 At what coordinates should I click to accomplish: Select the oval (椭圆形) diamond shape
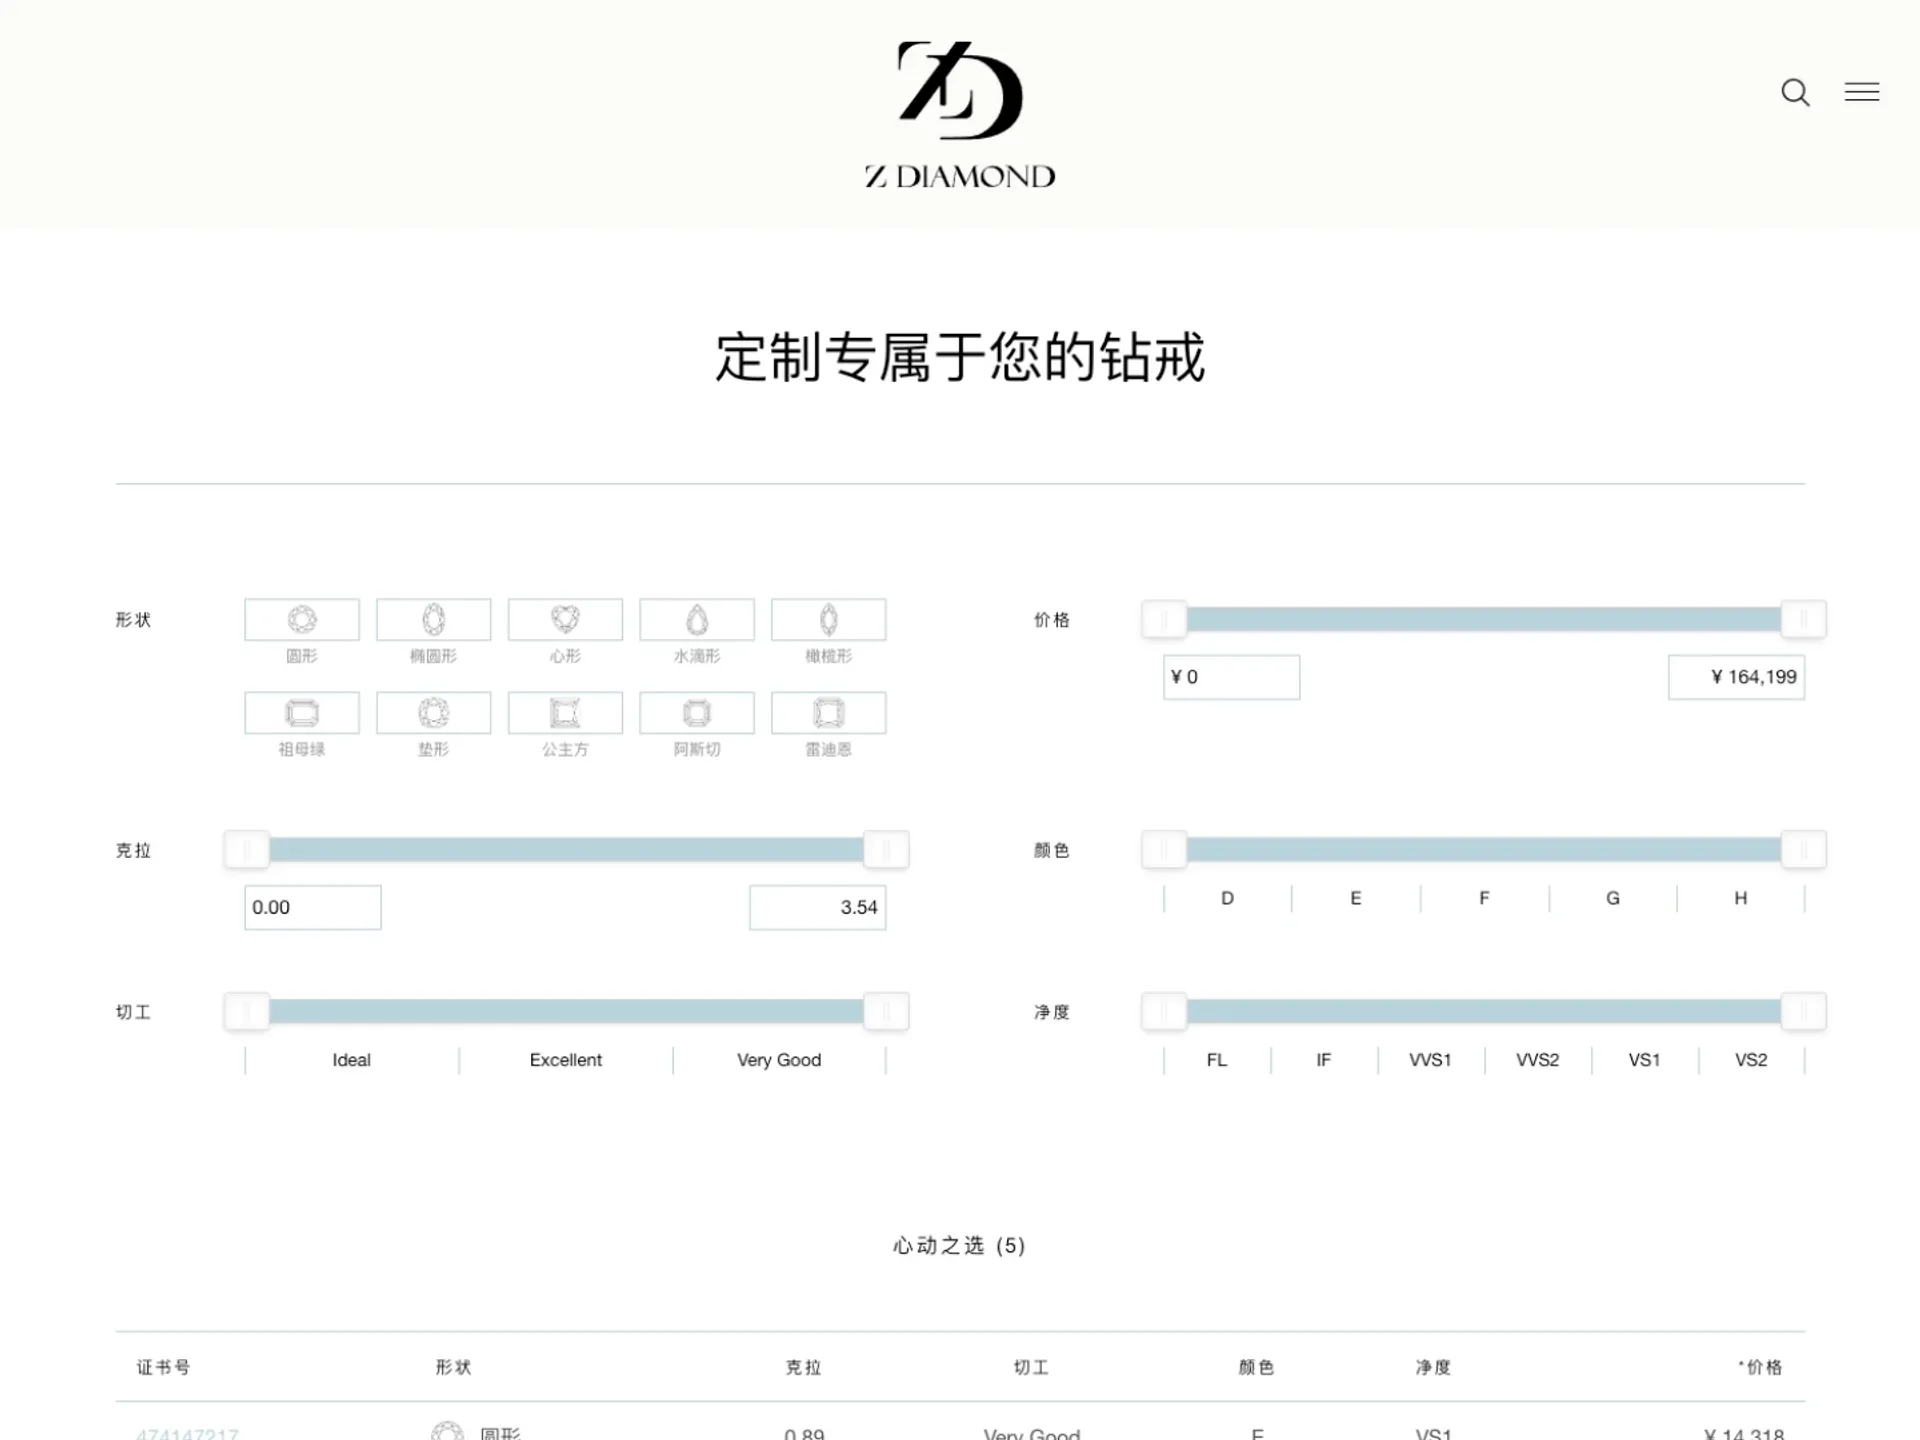coord(433,620)
